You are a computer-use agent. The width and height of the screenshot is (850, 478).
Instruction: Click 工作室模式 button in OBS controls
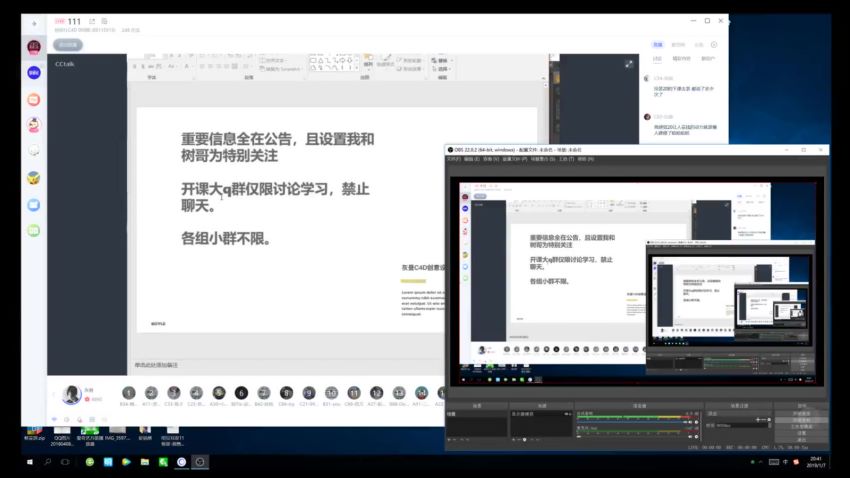click(802, 427)
